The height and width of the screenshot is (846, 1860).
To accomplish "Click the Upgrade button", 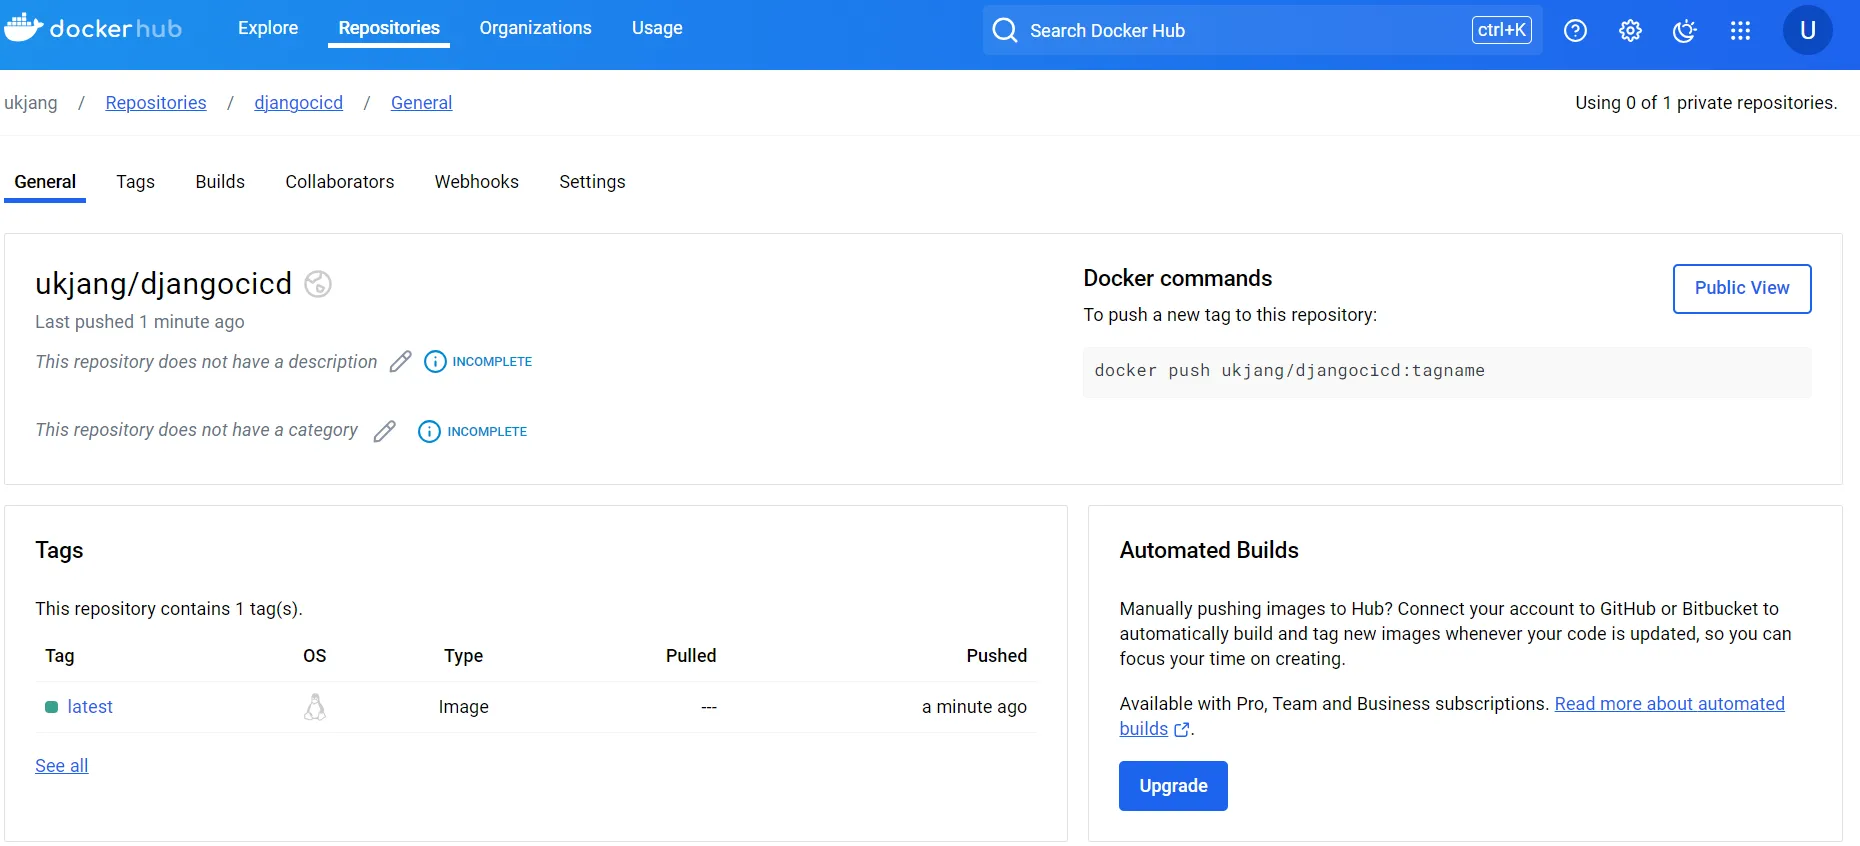I will click(x=1173, y=786).
